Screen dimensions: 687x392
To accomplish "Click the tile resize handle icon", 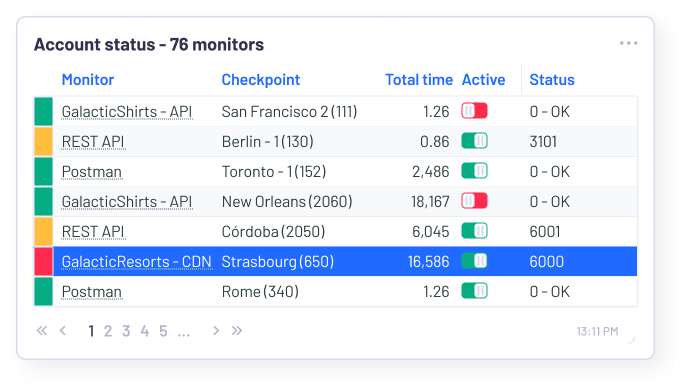I will point(631,340).
